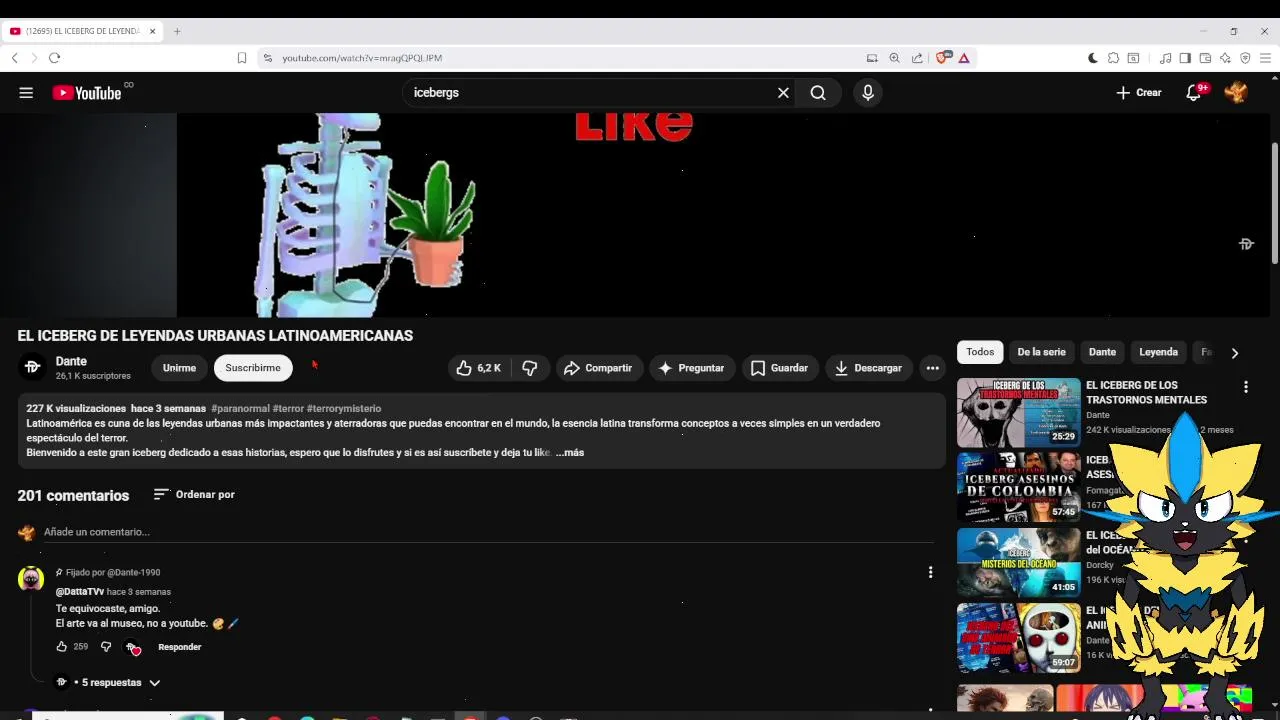This screenshot has height=720, width=1280.
Task: Focus the Añade un comentario field
Action: (489, 532)
